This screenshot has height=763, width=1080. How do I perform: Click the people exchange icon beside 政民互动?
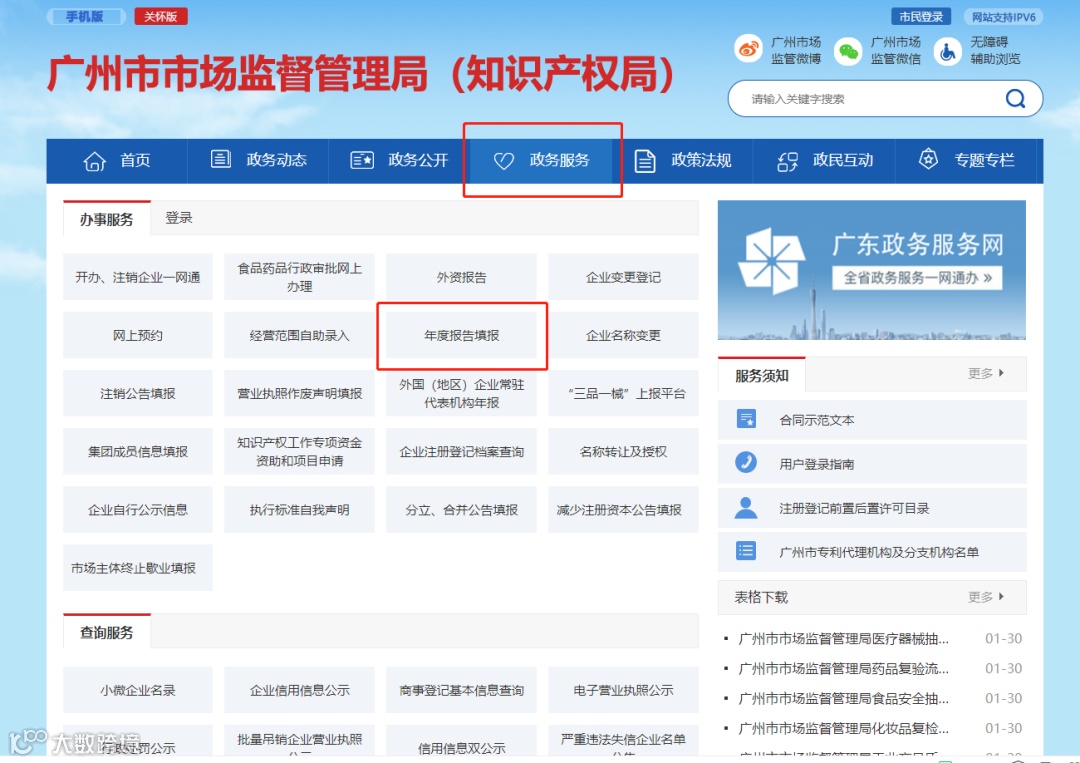click(787, 161)
